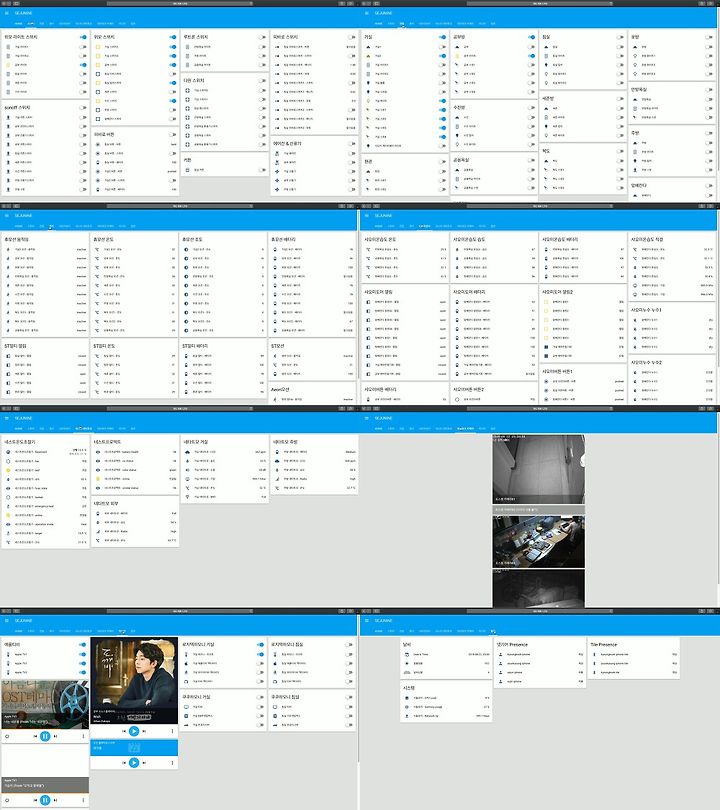The width and height of the screenshot is (720, 810).
Task: Turn off the 위모 스위치 group toggle
Action: [173, 37]
